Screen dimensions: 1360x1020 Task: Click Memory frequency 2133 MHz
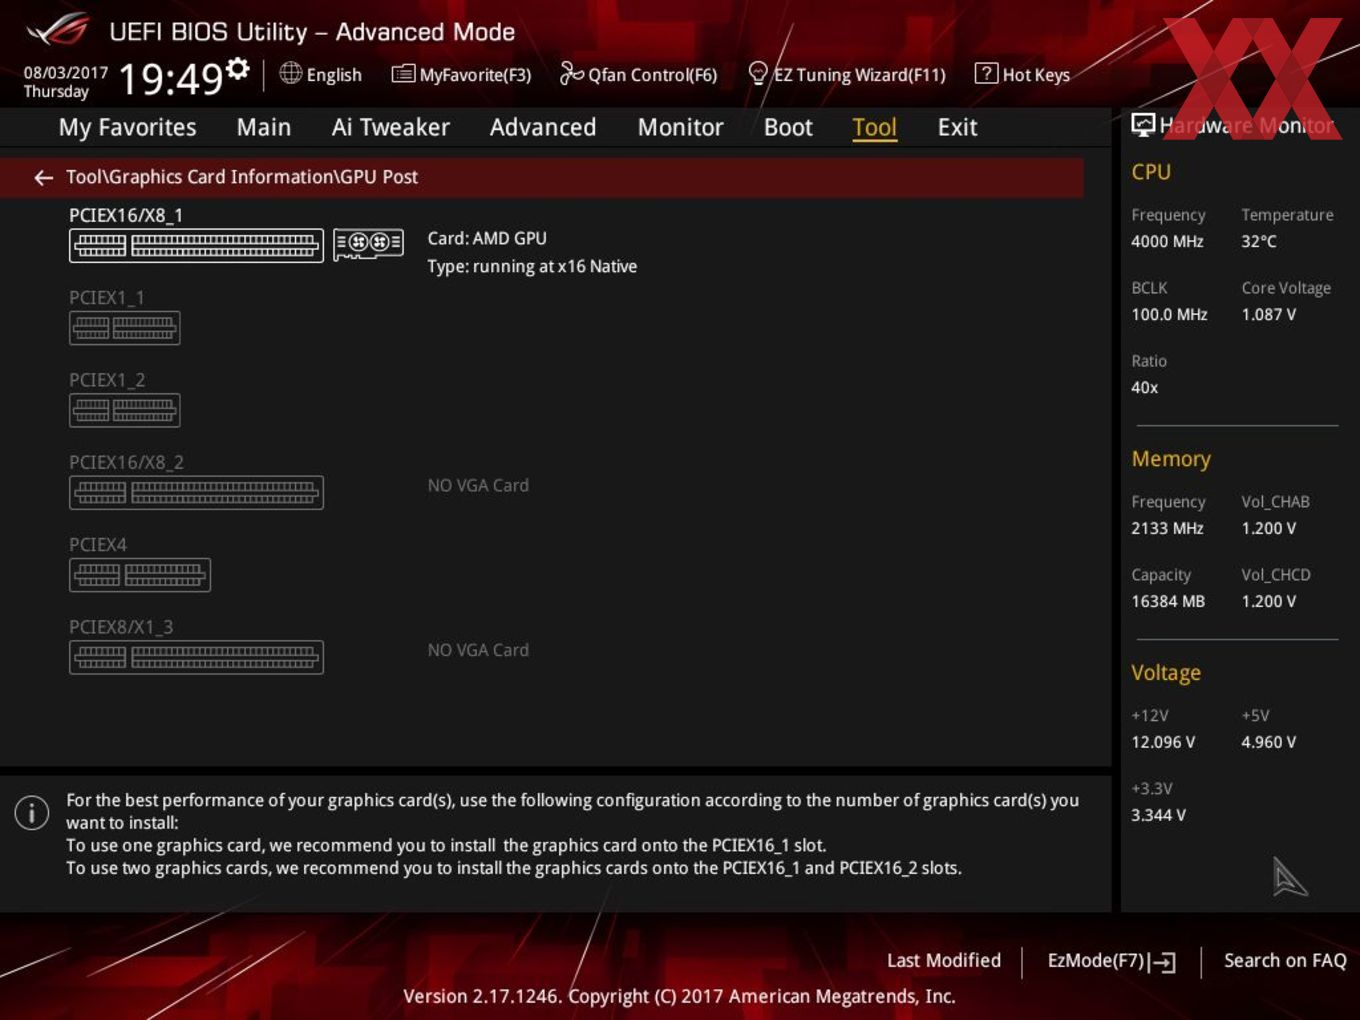coord(1167,528)
